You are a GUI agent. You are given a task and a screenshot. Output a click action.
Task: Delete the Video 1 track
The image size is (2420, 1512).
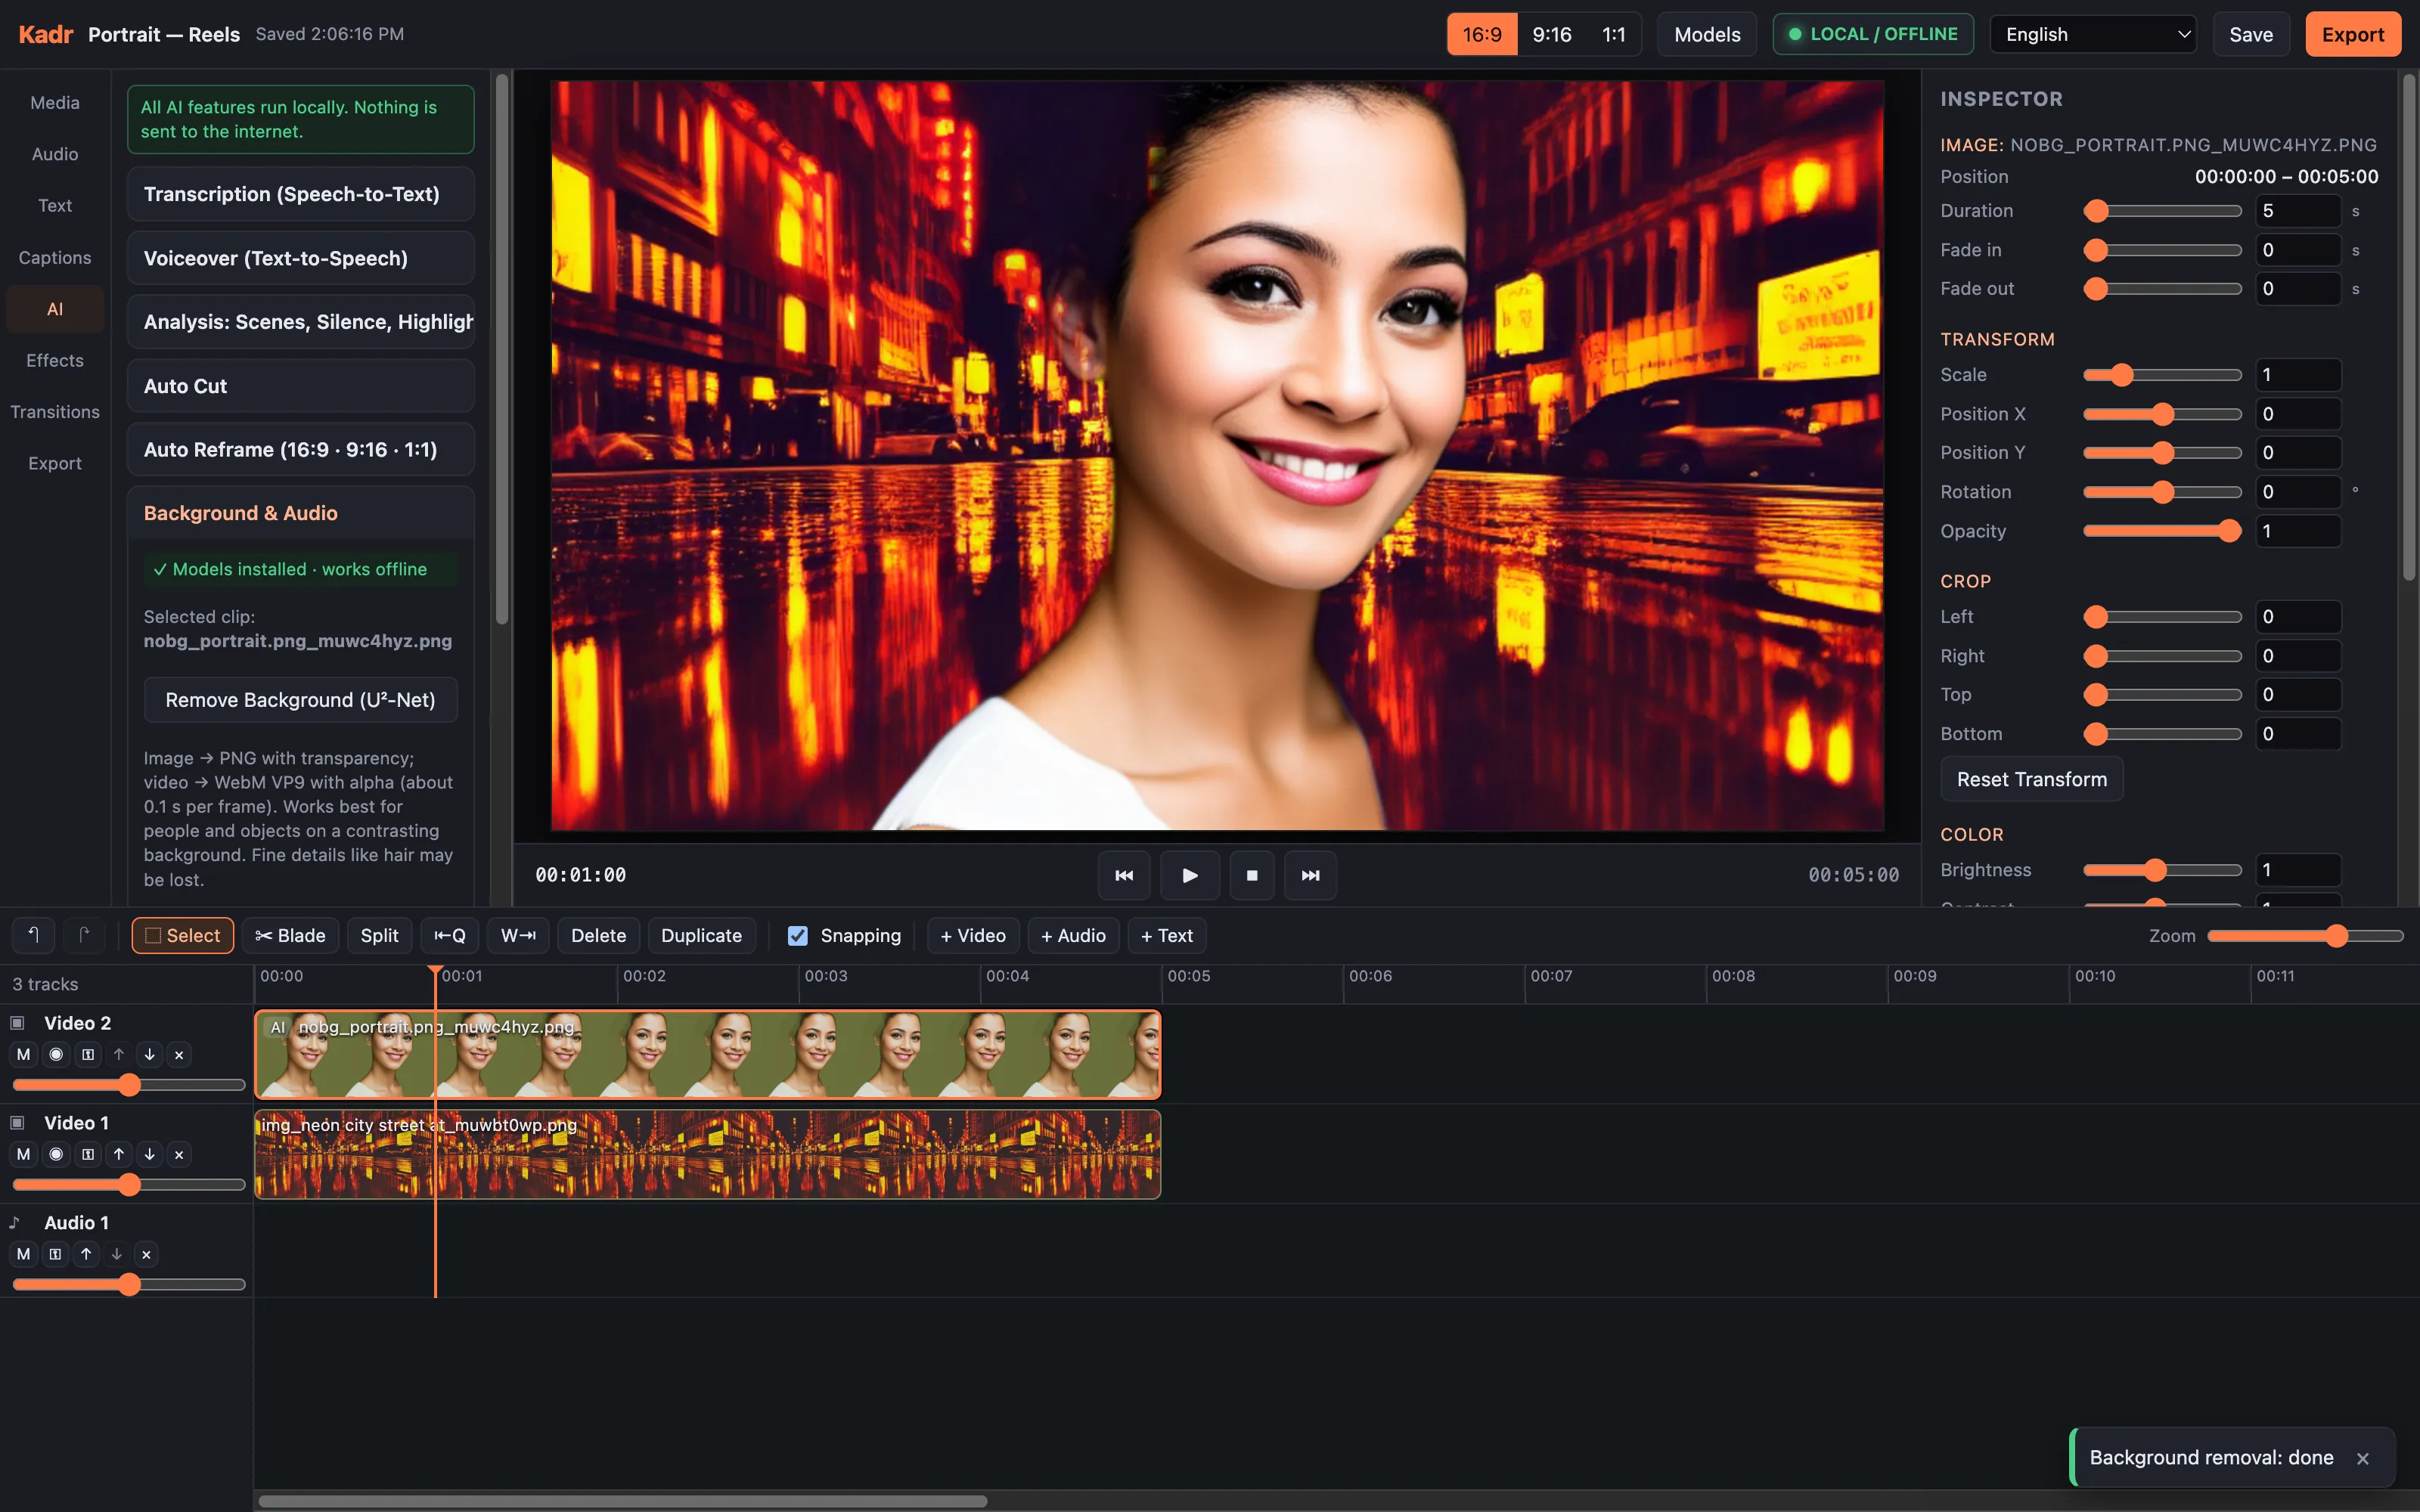(179, 1154)
